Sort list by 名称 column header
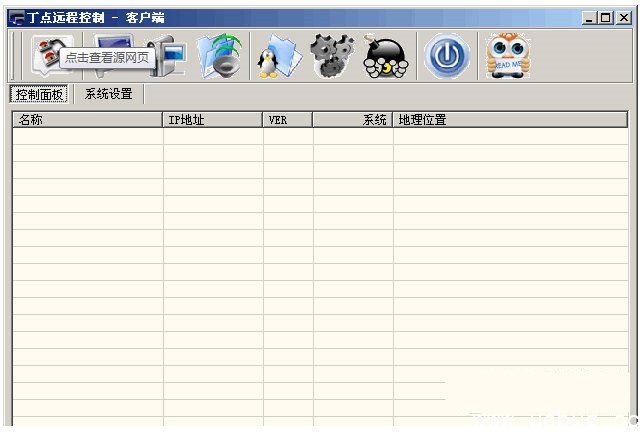This screenshot has height=435, width=643. pos(87,120)
